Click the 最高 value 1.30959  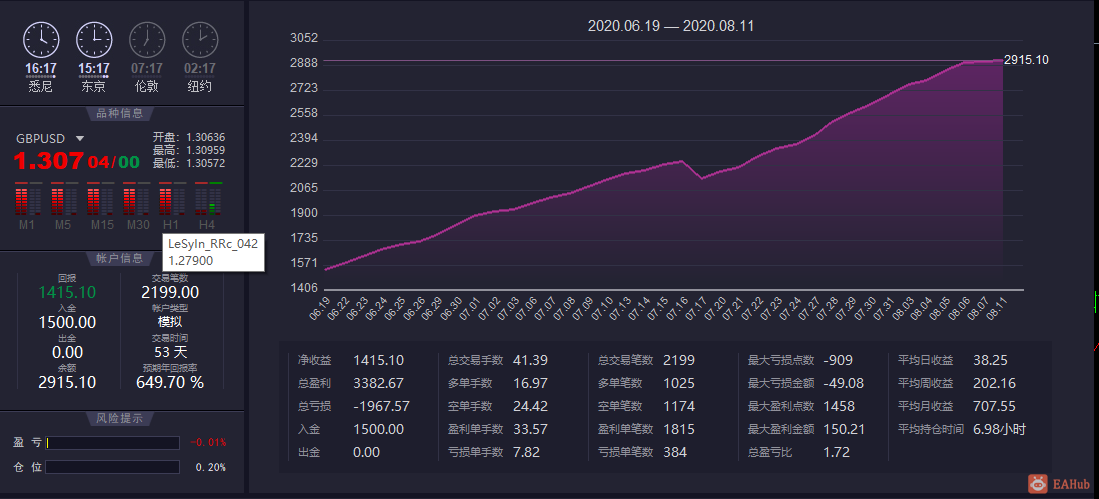[205, 150]
